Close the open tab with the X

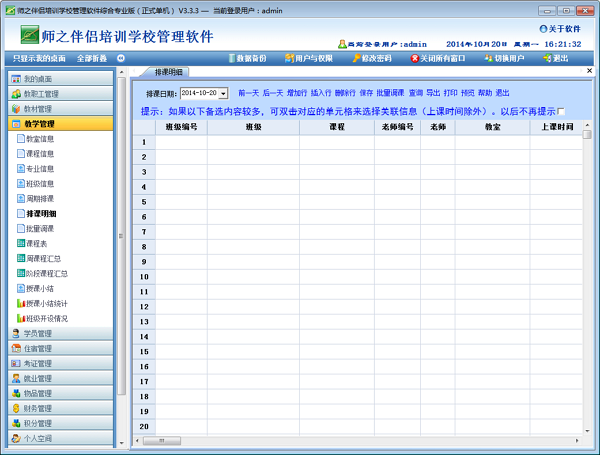(589, 71)
